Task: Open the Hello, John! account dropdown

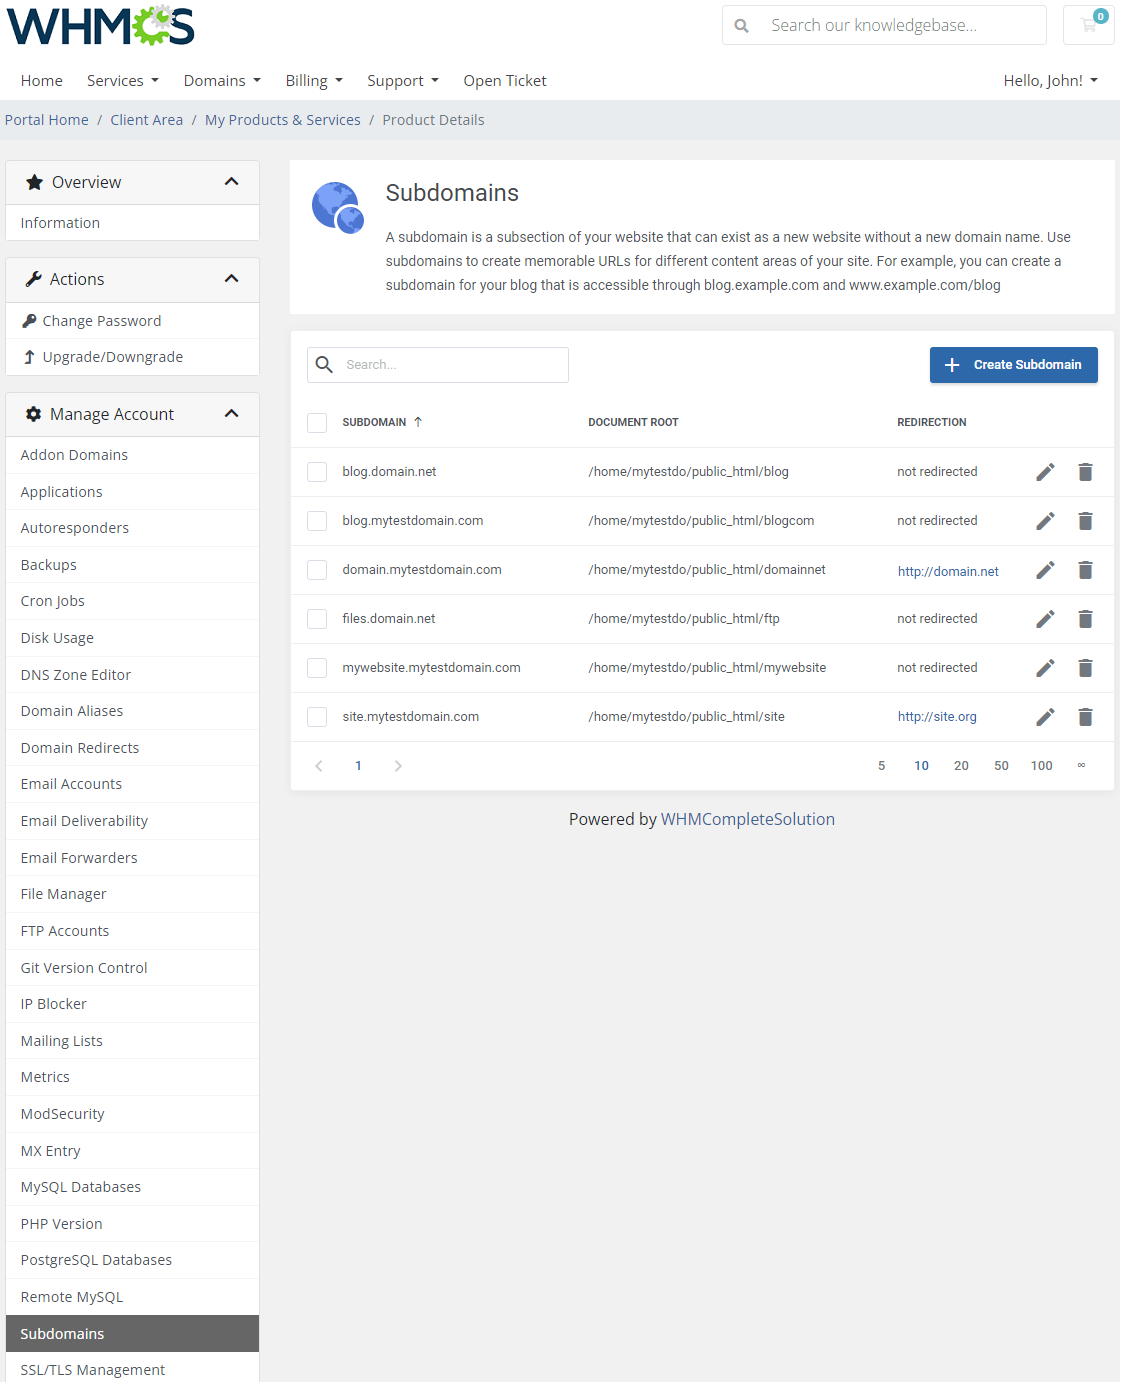Action: coord(1051,81)
